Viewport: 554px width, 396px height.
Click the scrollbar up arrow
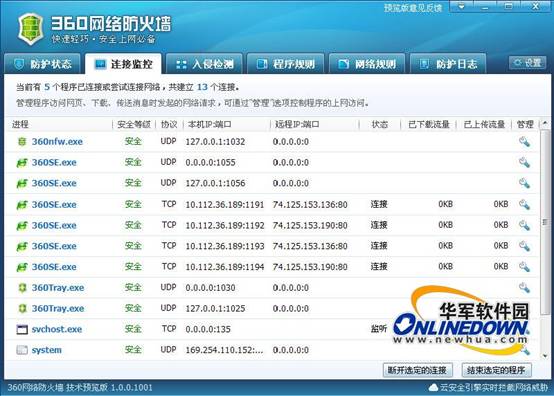coord(545,123)
